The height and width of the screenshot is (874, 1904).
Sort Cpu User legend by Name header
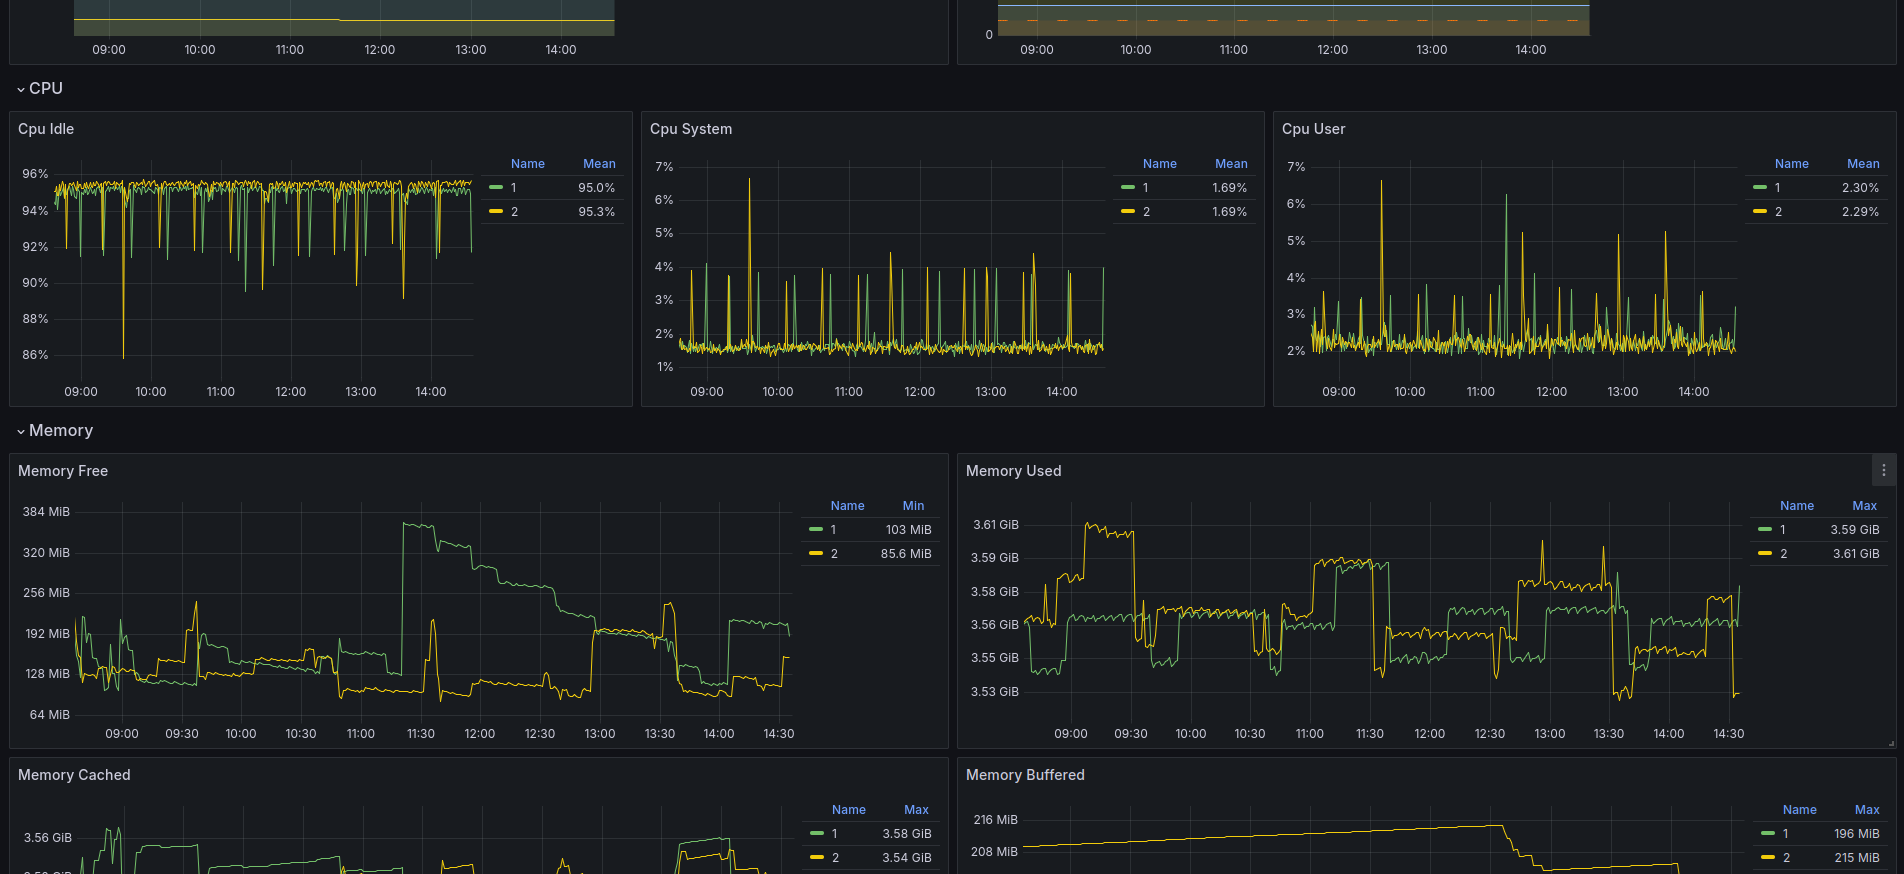1791,164
